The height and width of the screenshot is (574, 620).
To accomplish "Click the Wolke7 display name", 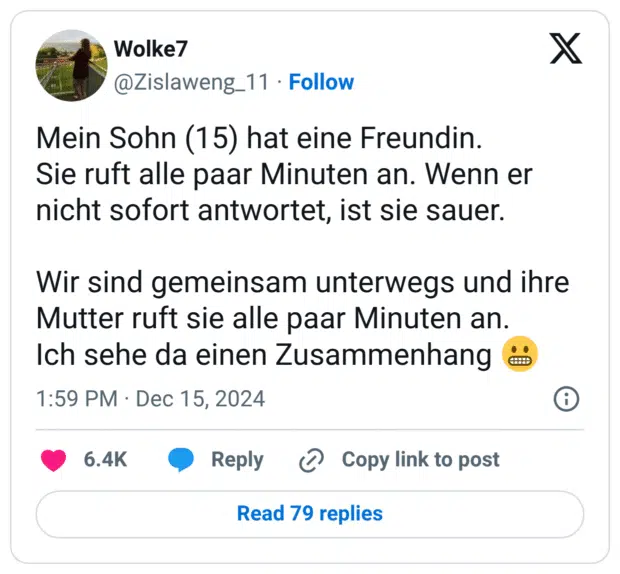I will (150, 49).
